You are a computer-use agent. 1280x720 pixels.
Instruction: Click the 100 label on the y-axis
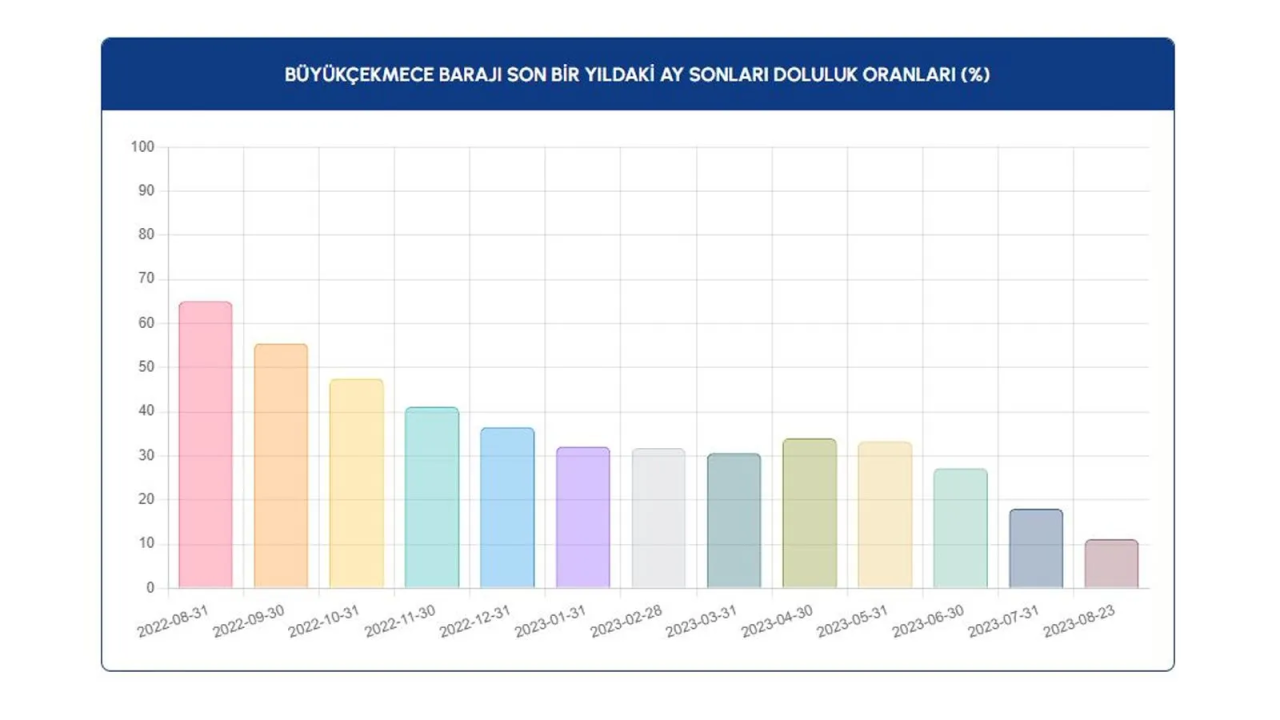point(142,147)
